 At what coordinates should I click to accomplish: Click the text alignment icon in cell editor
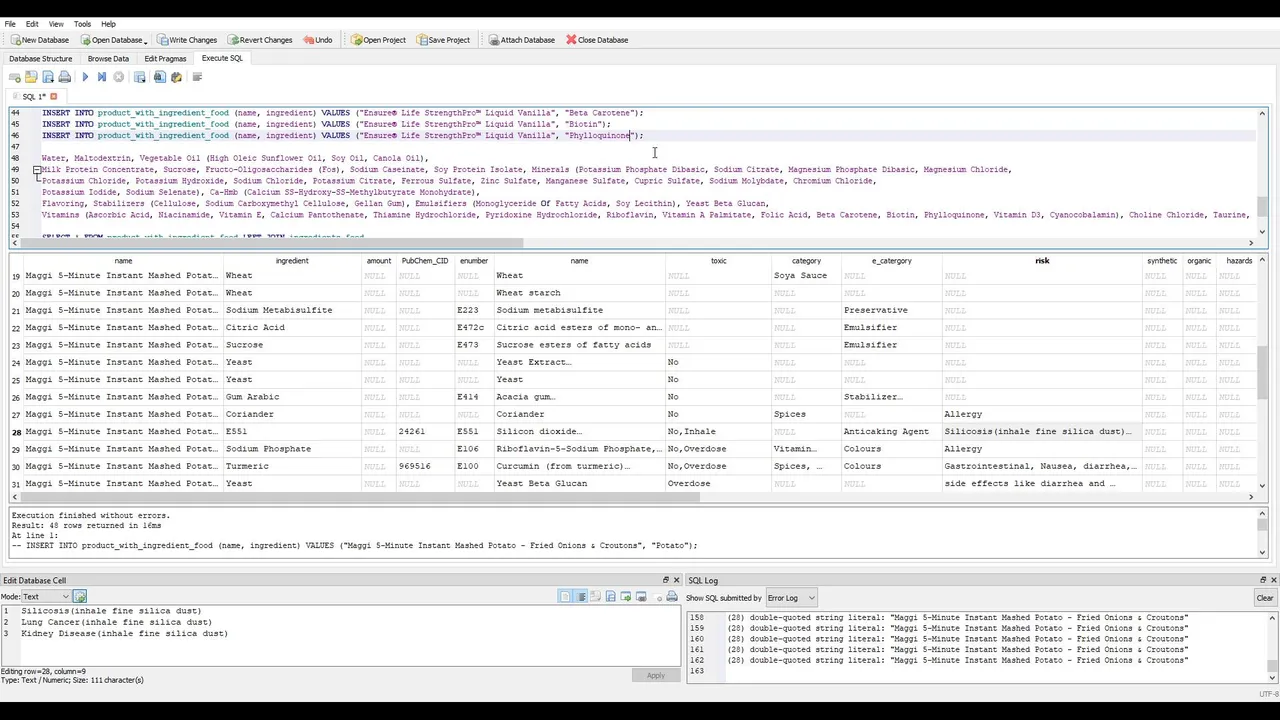(580, 597)
